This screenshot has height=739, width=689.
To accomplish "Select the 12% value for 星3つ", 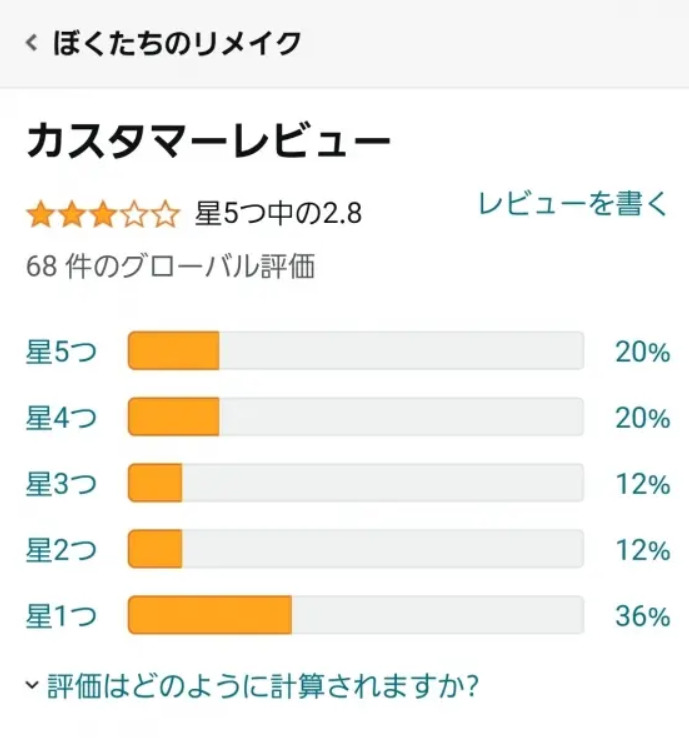I will tap(641, 484).
